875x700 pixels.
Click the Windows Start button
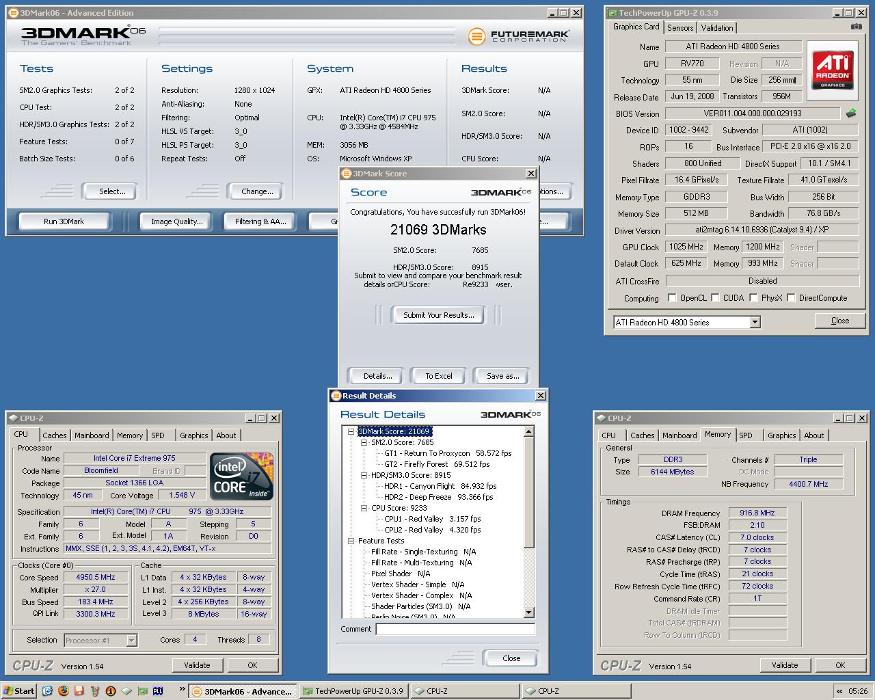click(18, 691)
